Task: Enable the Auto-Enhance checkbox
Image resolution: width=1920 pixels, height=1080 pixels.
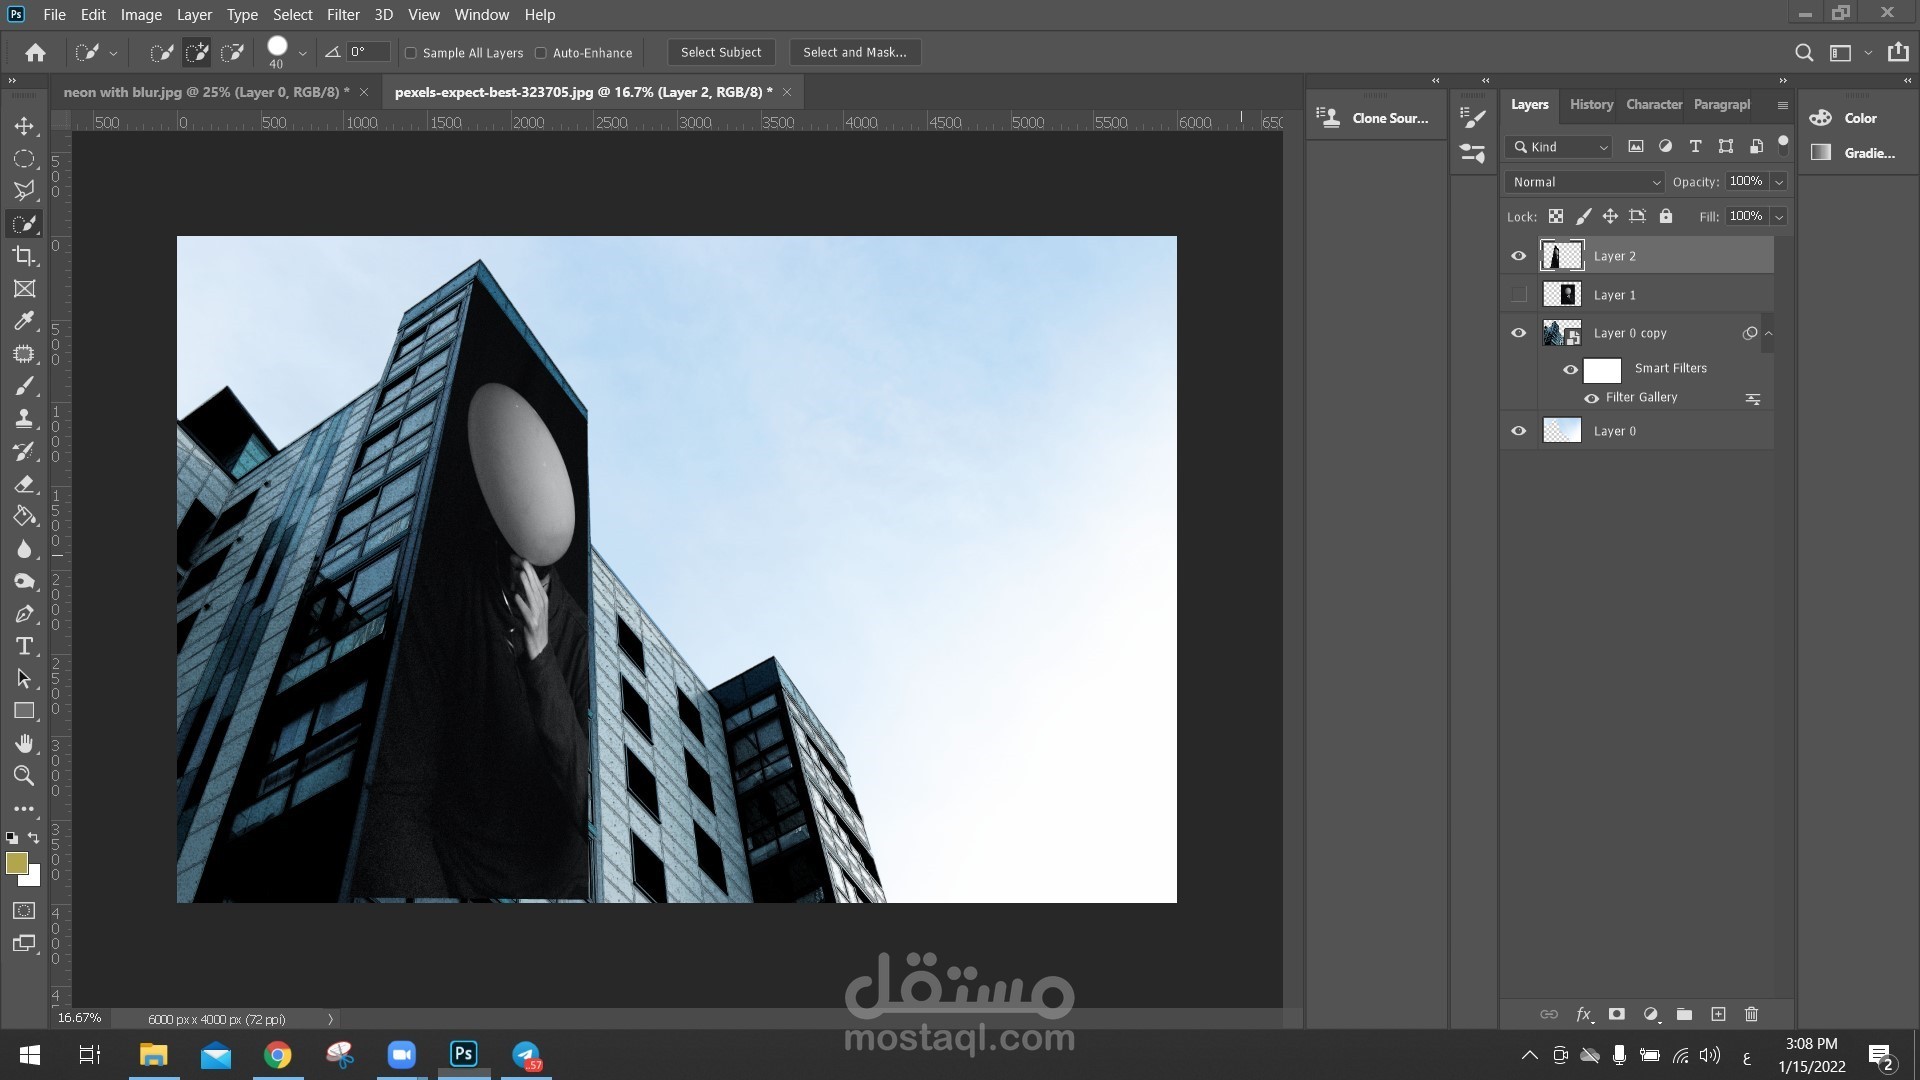Action: tap(541, 53)
